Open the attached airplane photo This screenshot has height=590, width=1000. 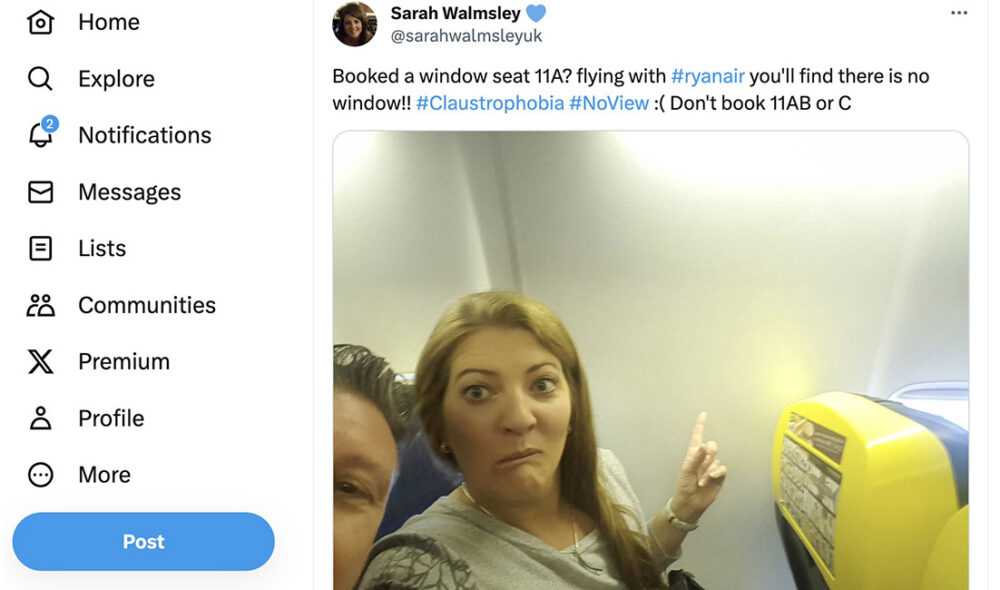pyautogui.click(x=651, y=360)
